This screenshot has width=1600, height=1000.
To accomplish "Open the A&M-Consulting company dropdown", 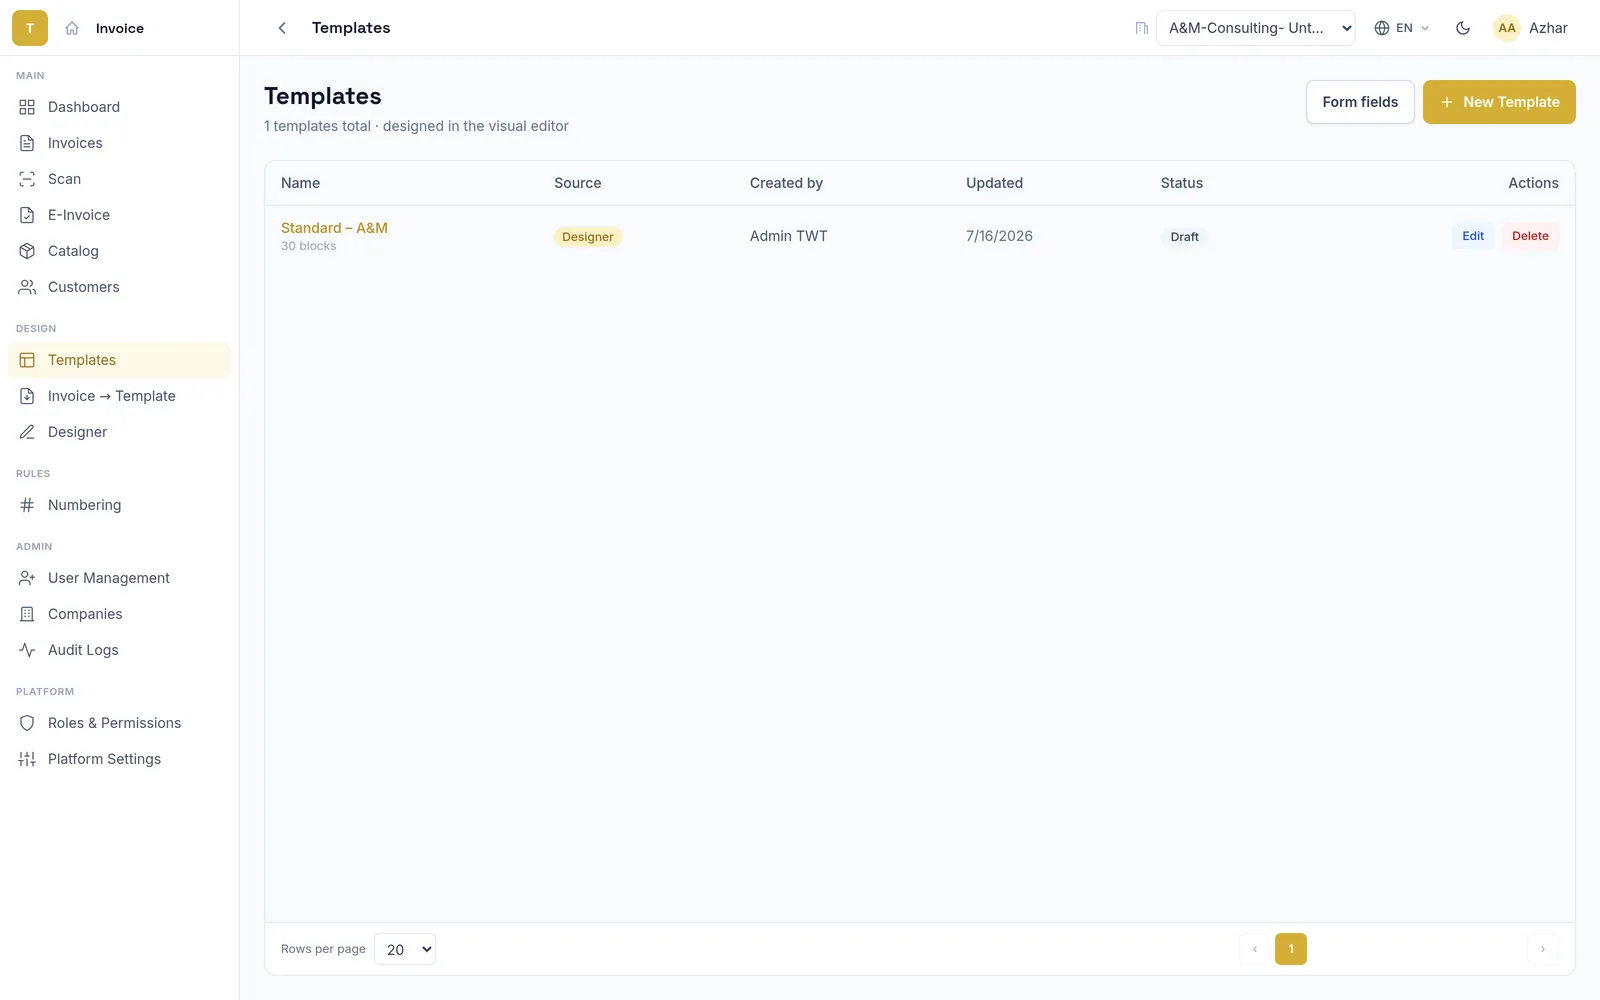I will 1256,28.
